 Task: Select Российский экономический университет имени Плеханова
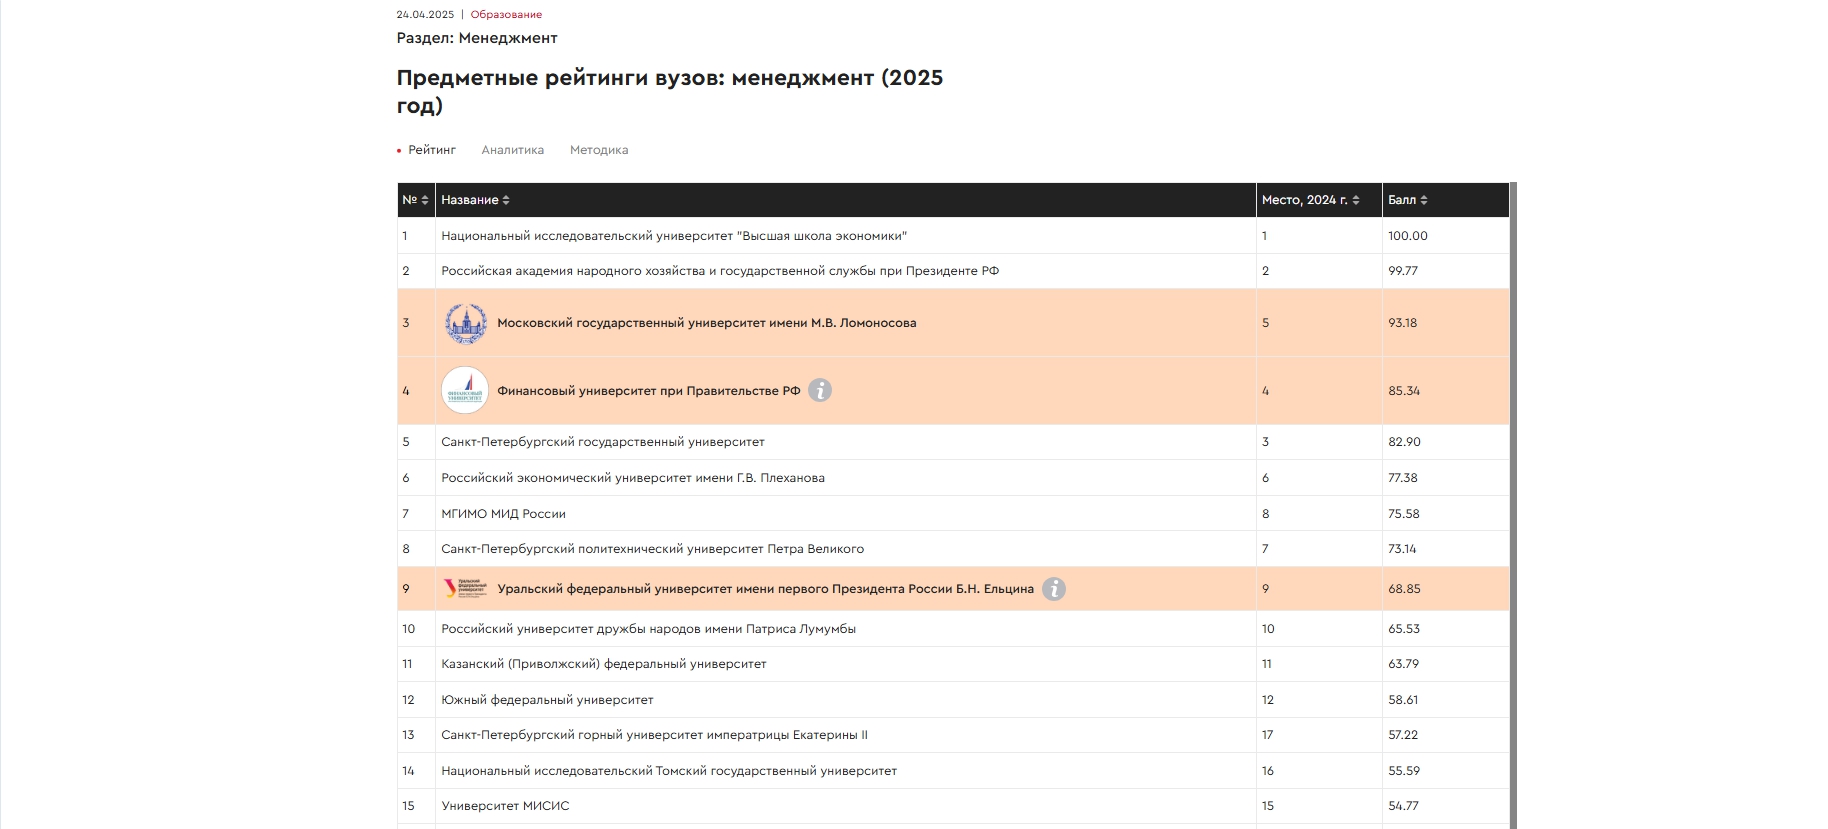pos(953,478)
